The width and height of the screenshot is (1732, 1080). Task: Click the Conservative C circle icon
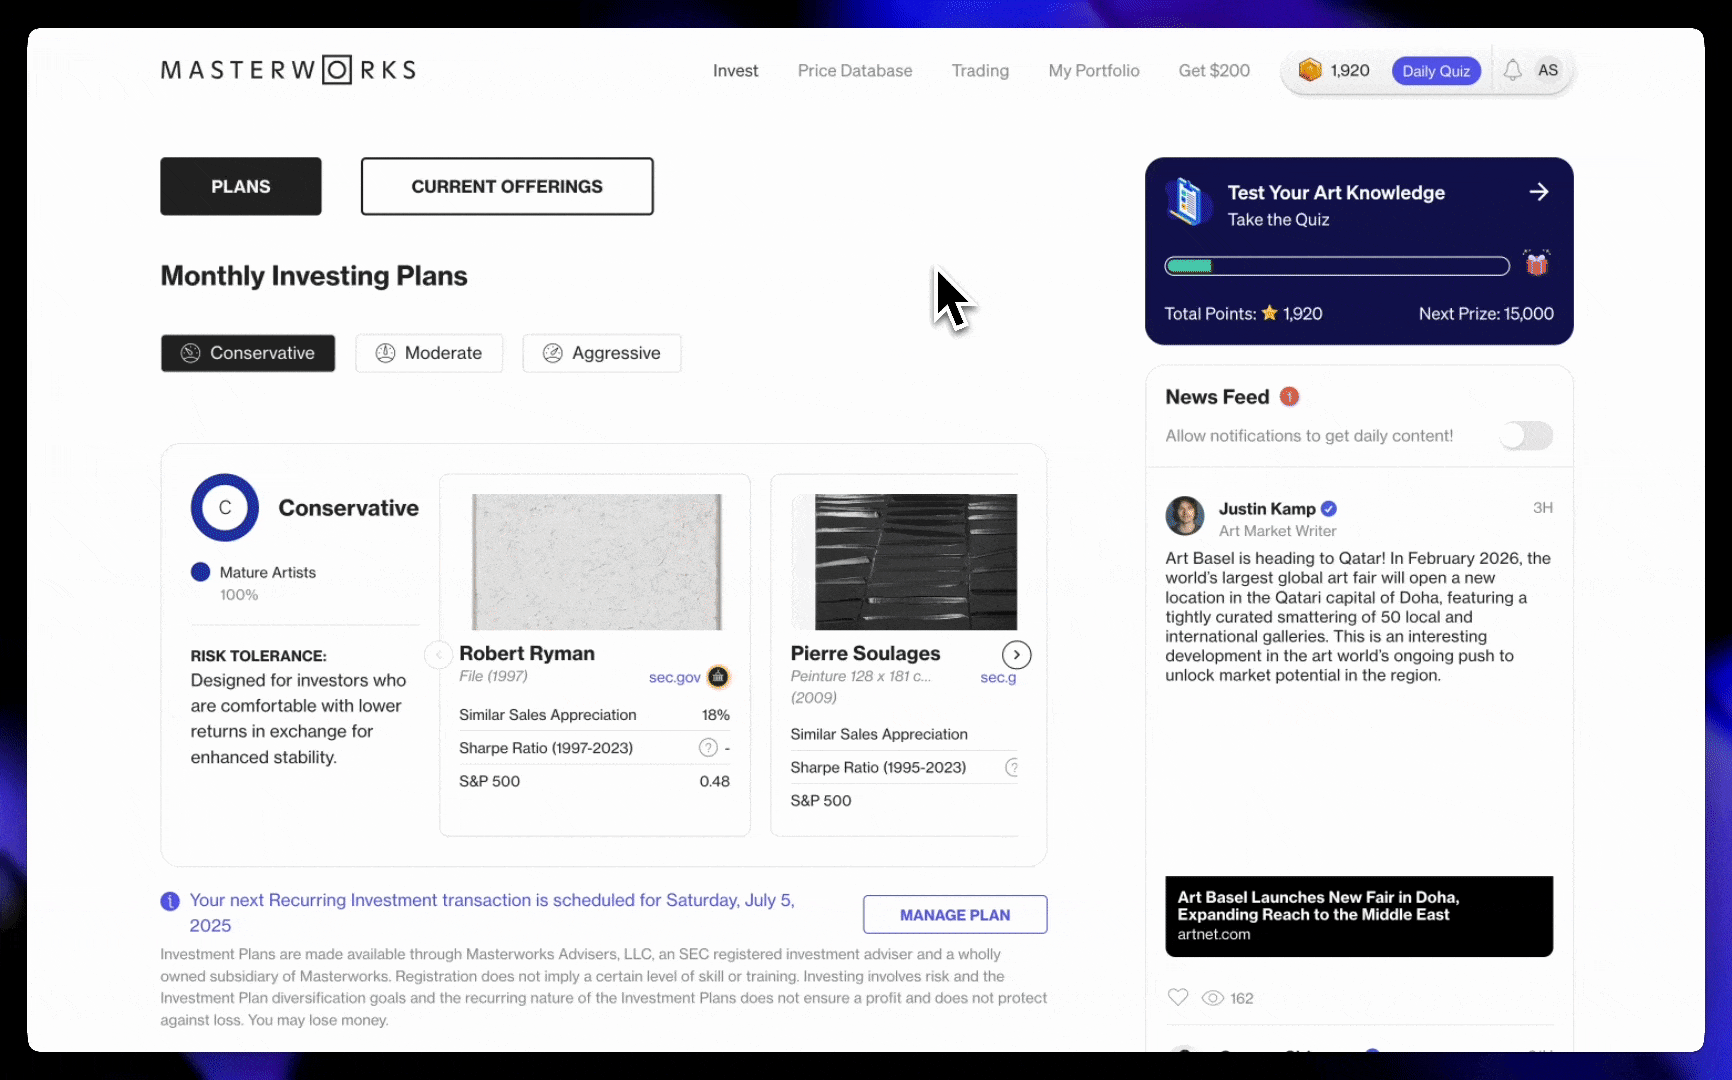coord(225,508)
